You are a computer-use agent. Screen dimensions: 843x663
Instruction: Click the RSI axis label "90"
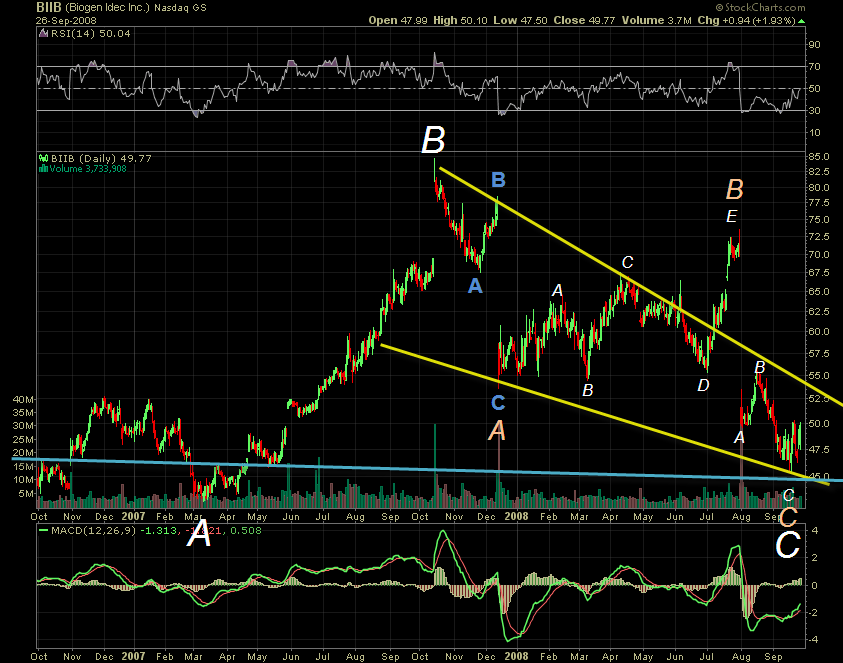pos(815,45)
